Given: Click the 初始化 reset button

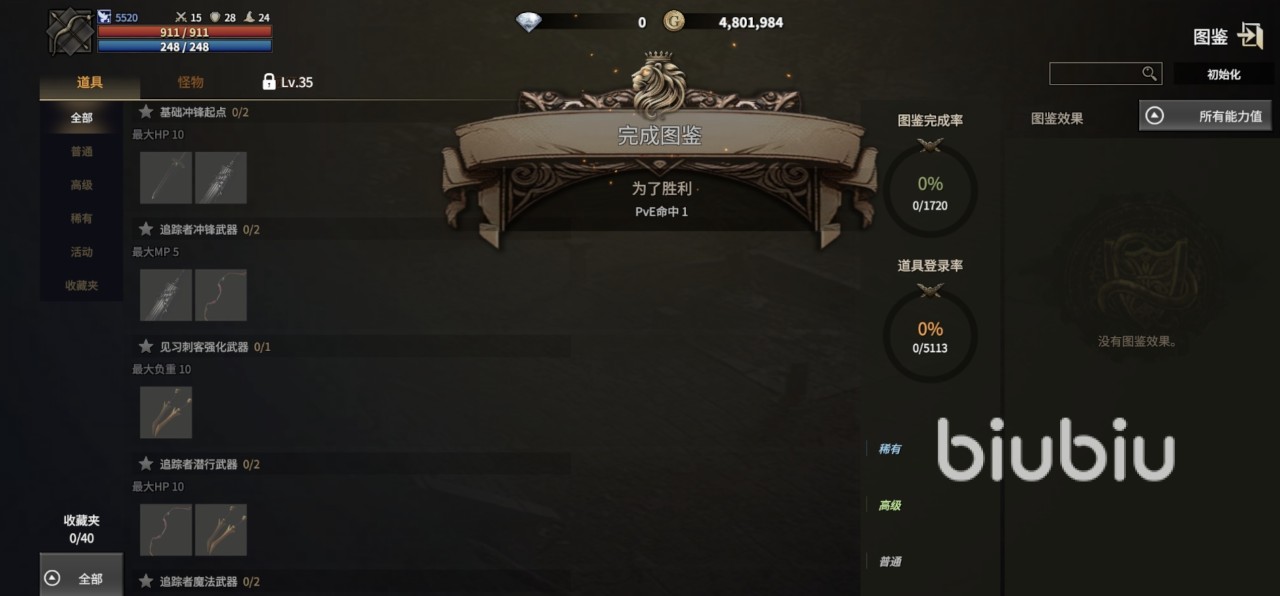Looking at the screenshot, I should click(x=1223, y=74).
